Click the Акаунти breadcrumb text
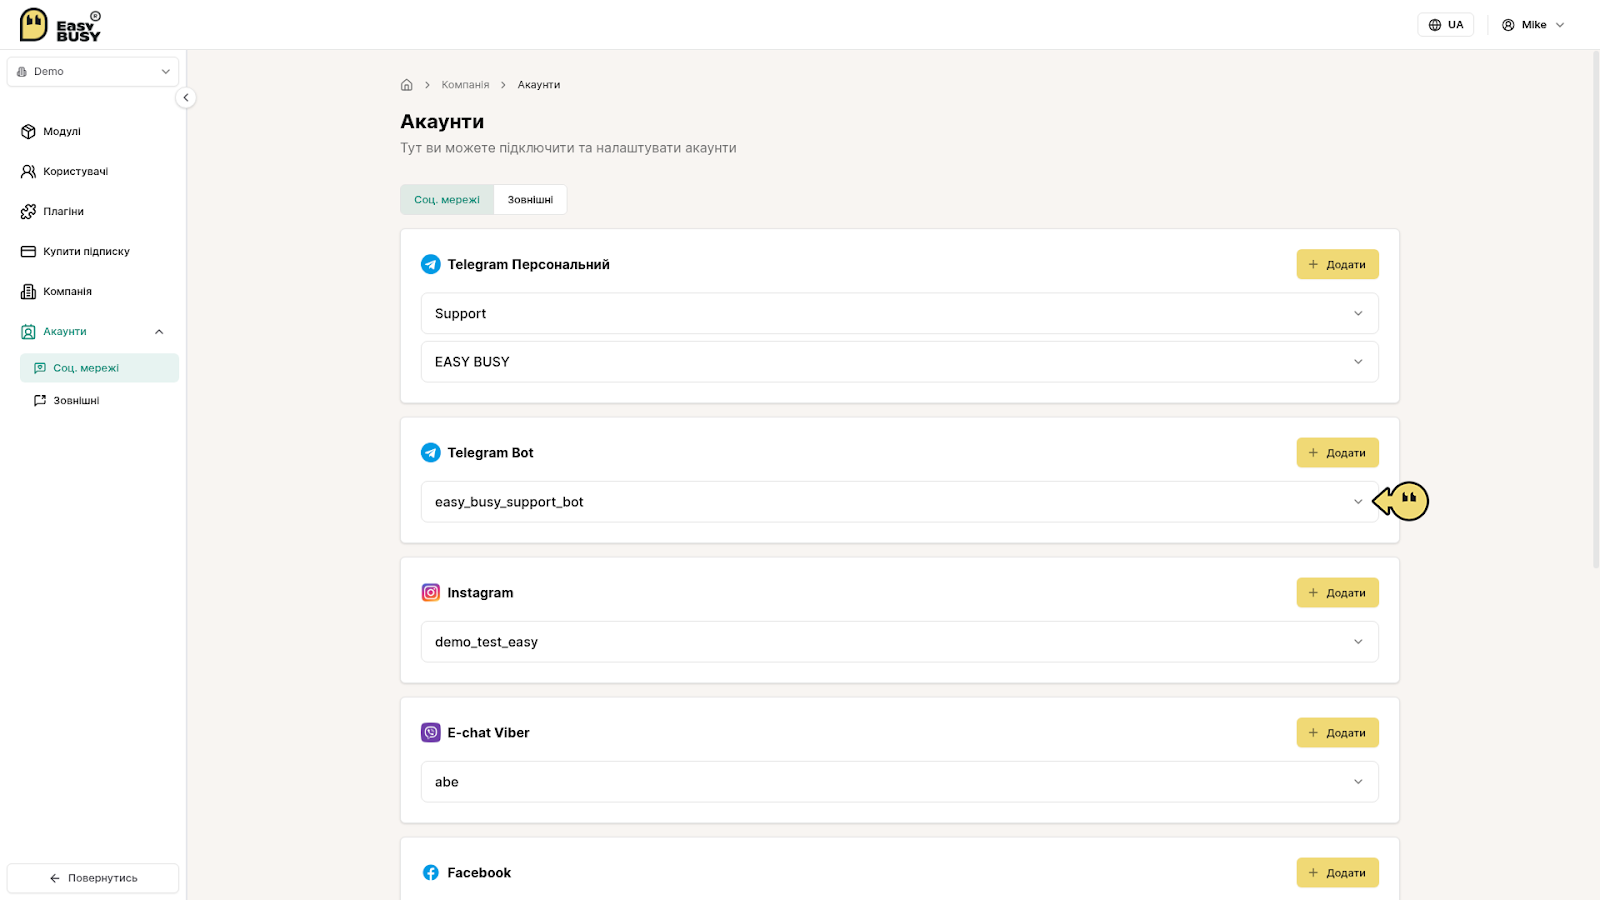The height and width of the screenshot is (900, 1600). [539, 85]
